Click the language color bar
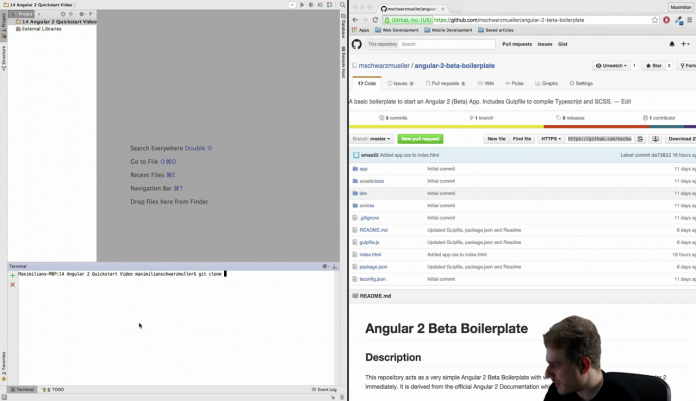 tap(522, 127)
